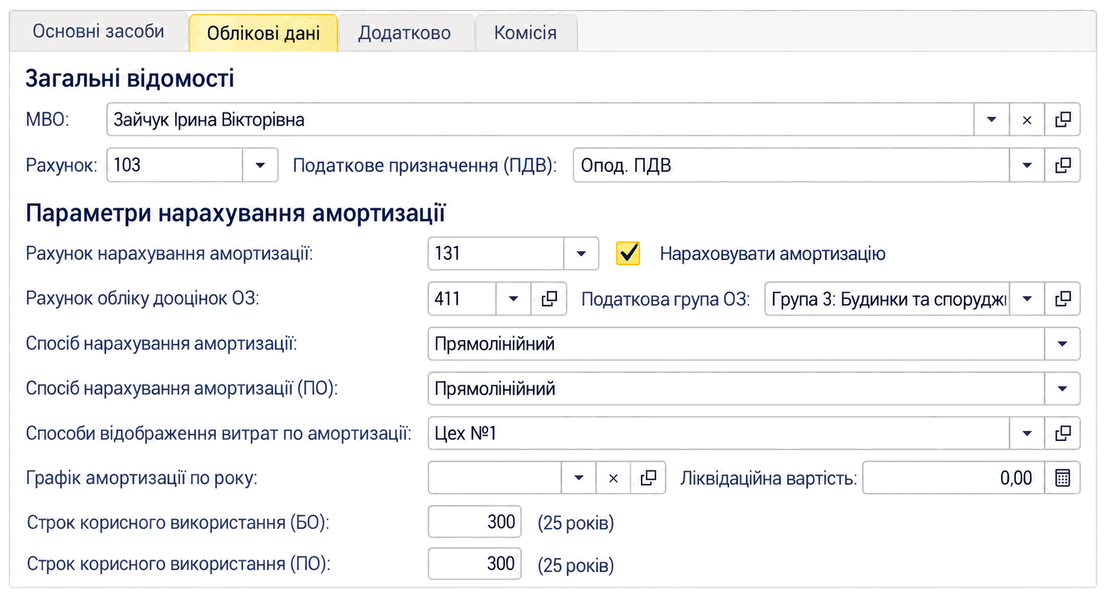Switch to the Основні засоби tab
The image size is (1105, 594).
pos(99,32)
